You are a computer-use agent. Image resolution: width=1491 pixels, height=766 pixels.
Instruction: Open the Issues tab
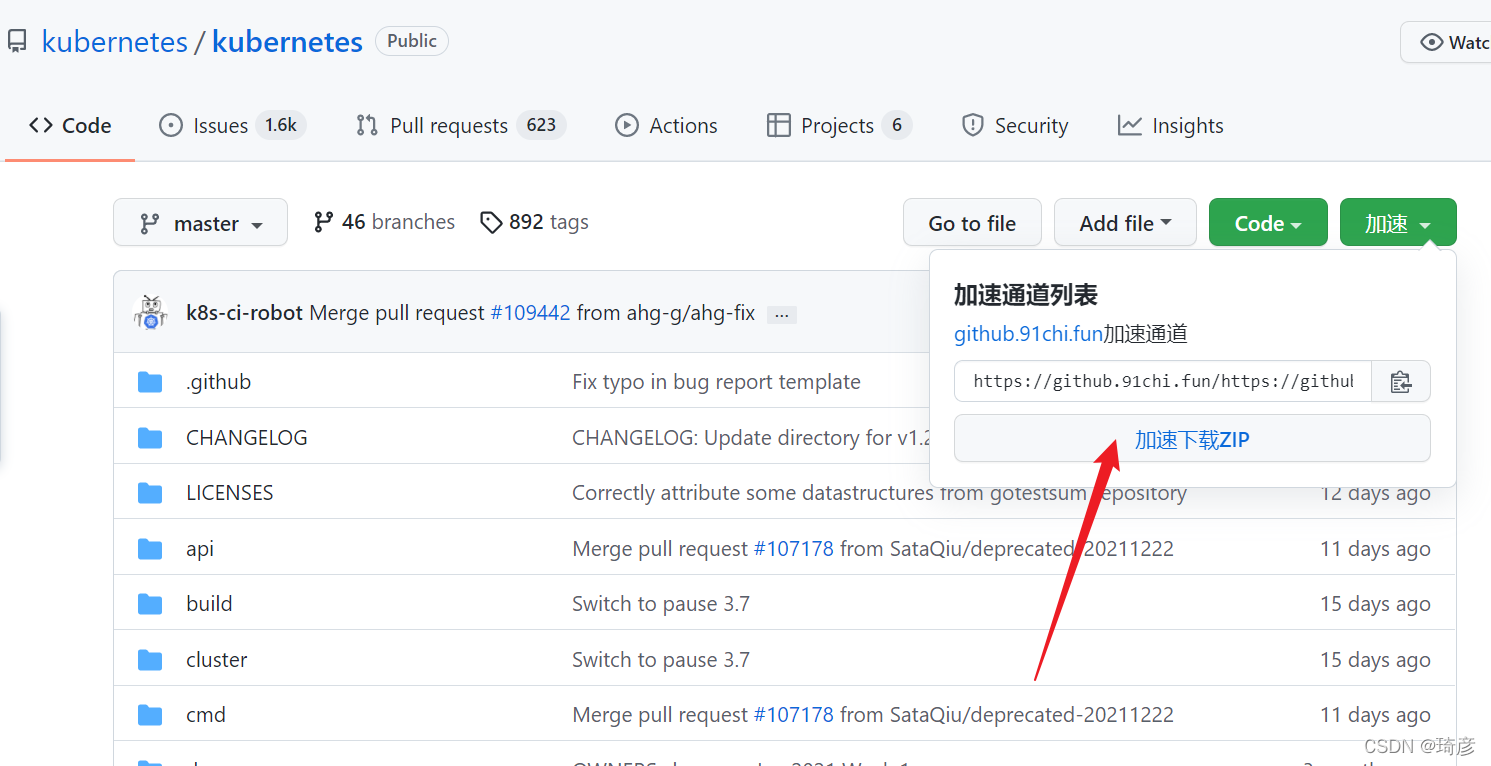tap(232, 125)
